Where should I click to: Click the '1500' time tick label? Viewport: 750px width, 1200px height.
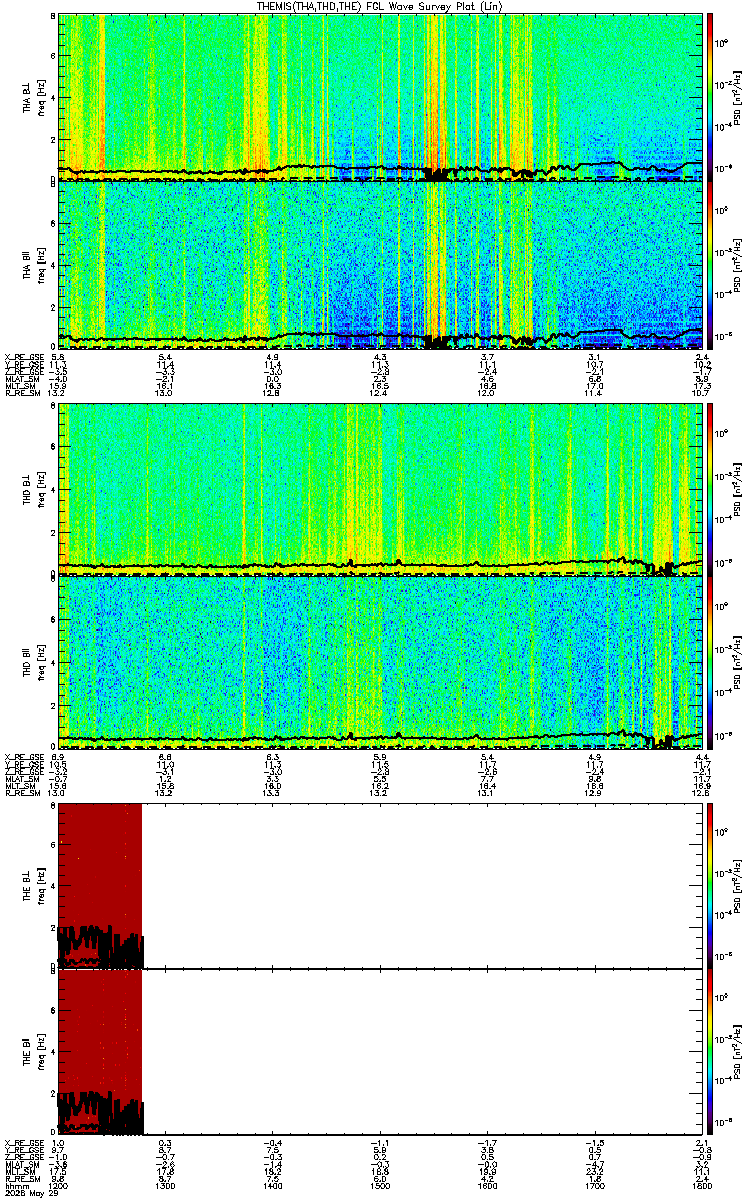click(381, 1184)
